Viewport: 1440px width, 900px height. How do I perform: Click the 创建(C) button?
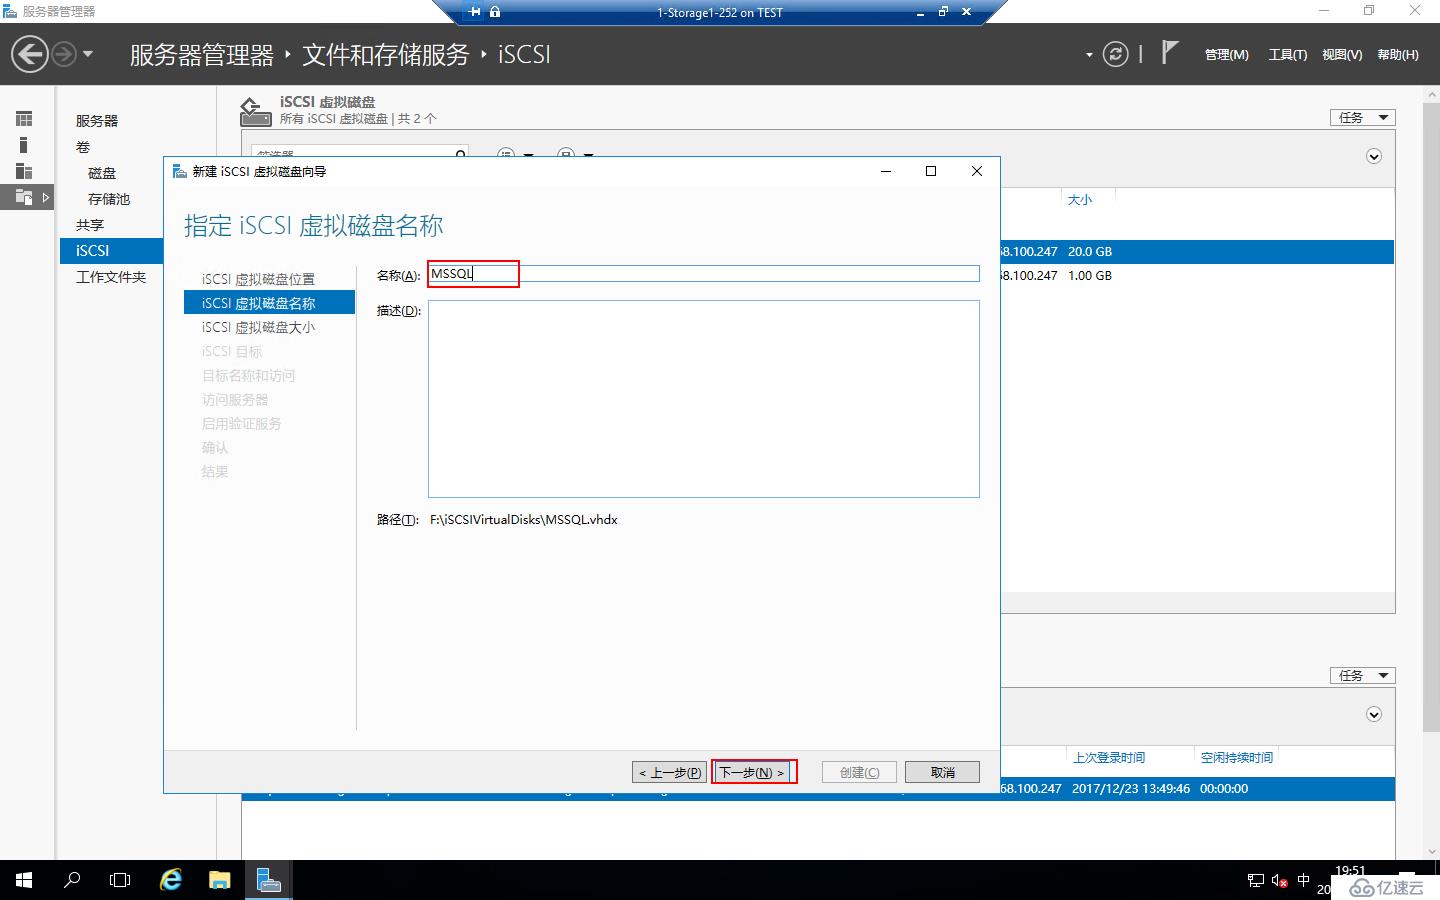click(859, 772)
